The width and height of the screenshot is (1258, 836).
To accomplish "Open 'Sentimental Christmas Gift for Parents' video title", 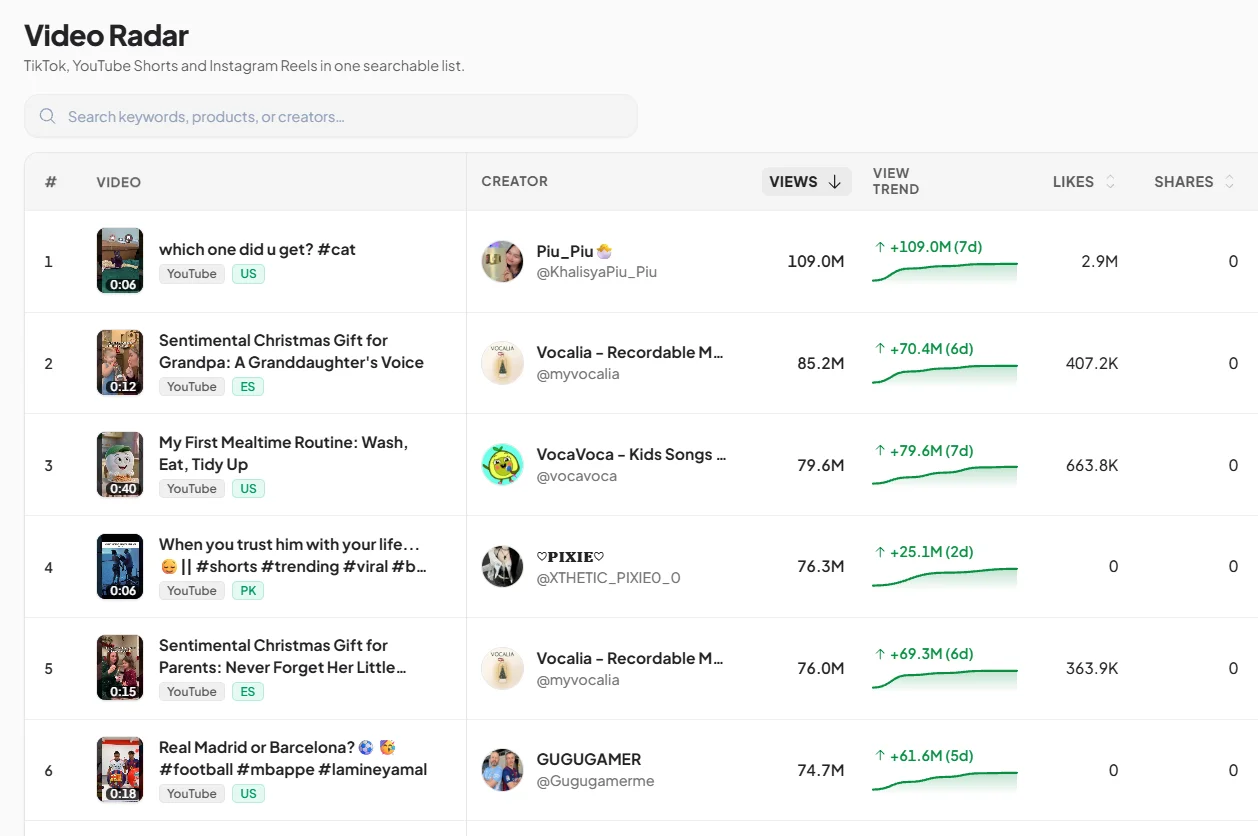I will pyautogui.click(x=283, y=656).
